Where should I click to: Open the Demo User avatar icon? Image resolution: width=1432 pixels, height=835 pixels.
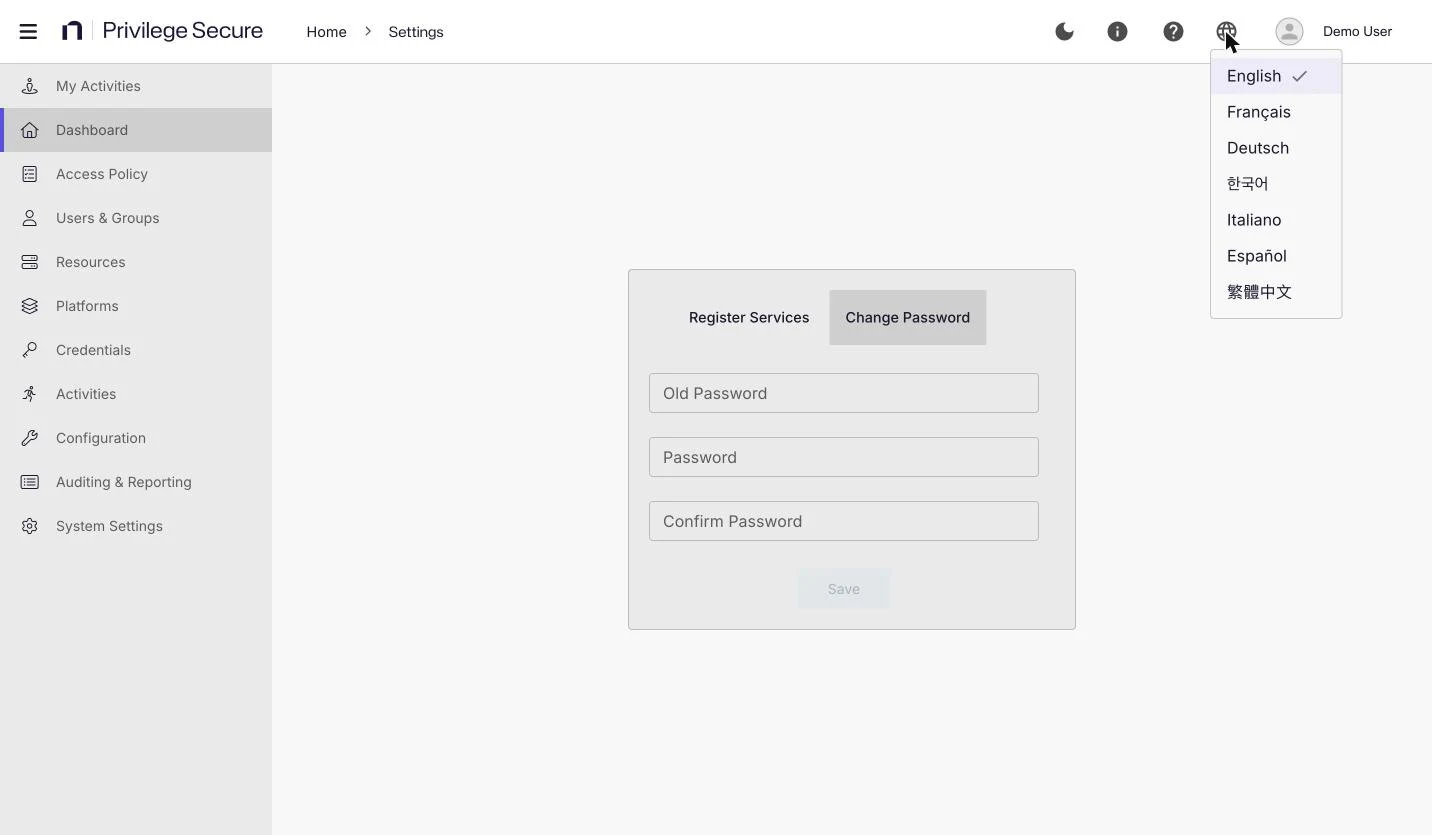click(1289, 31)
